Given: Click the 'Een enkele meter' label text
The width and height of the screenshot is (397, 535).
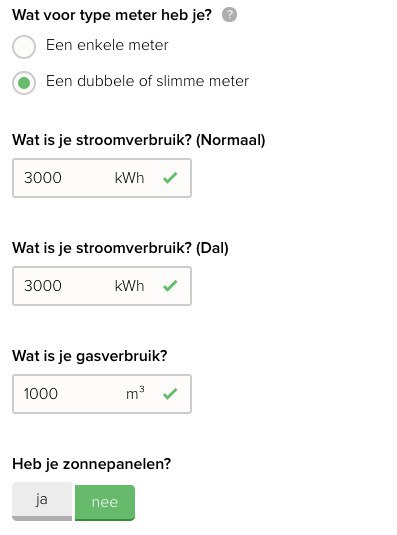Looking at the screenshot, I should point(107,45).
